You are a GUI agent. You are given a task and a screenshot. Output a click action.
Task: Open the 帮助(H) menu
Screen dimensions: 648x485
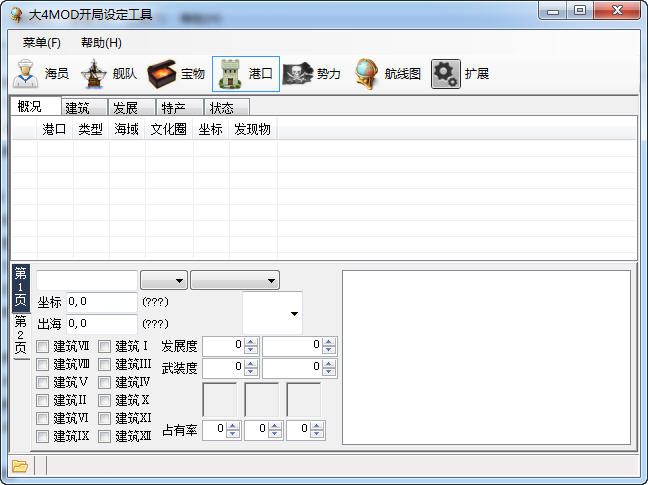(101, 43)
